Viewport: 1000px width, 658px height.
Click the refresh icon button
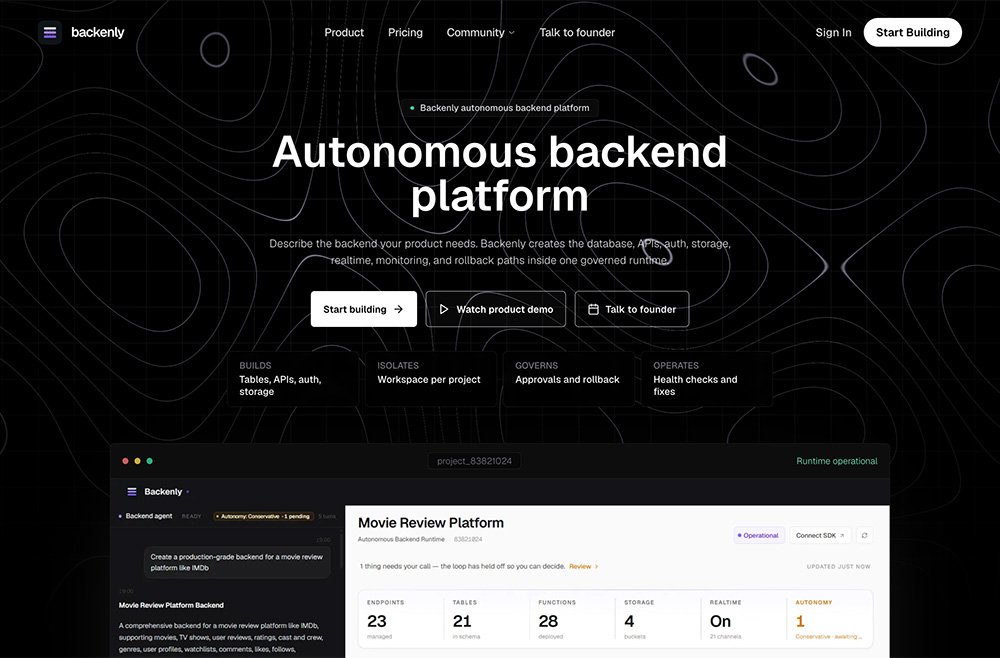tap(864, 536)
